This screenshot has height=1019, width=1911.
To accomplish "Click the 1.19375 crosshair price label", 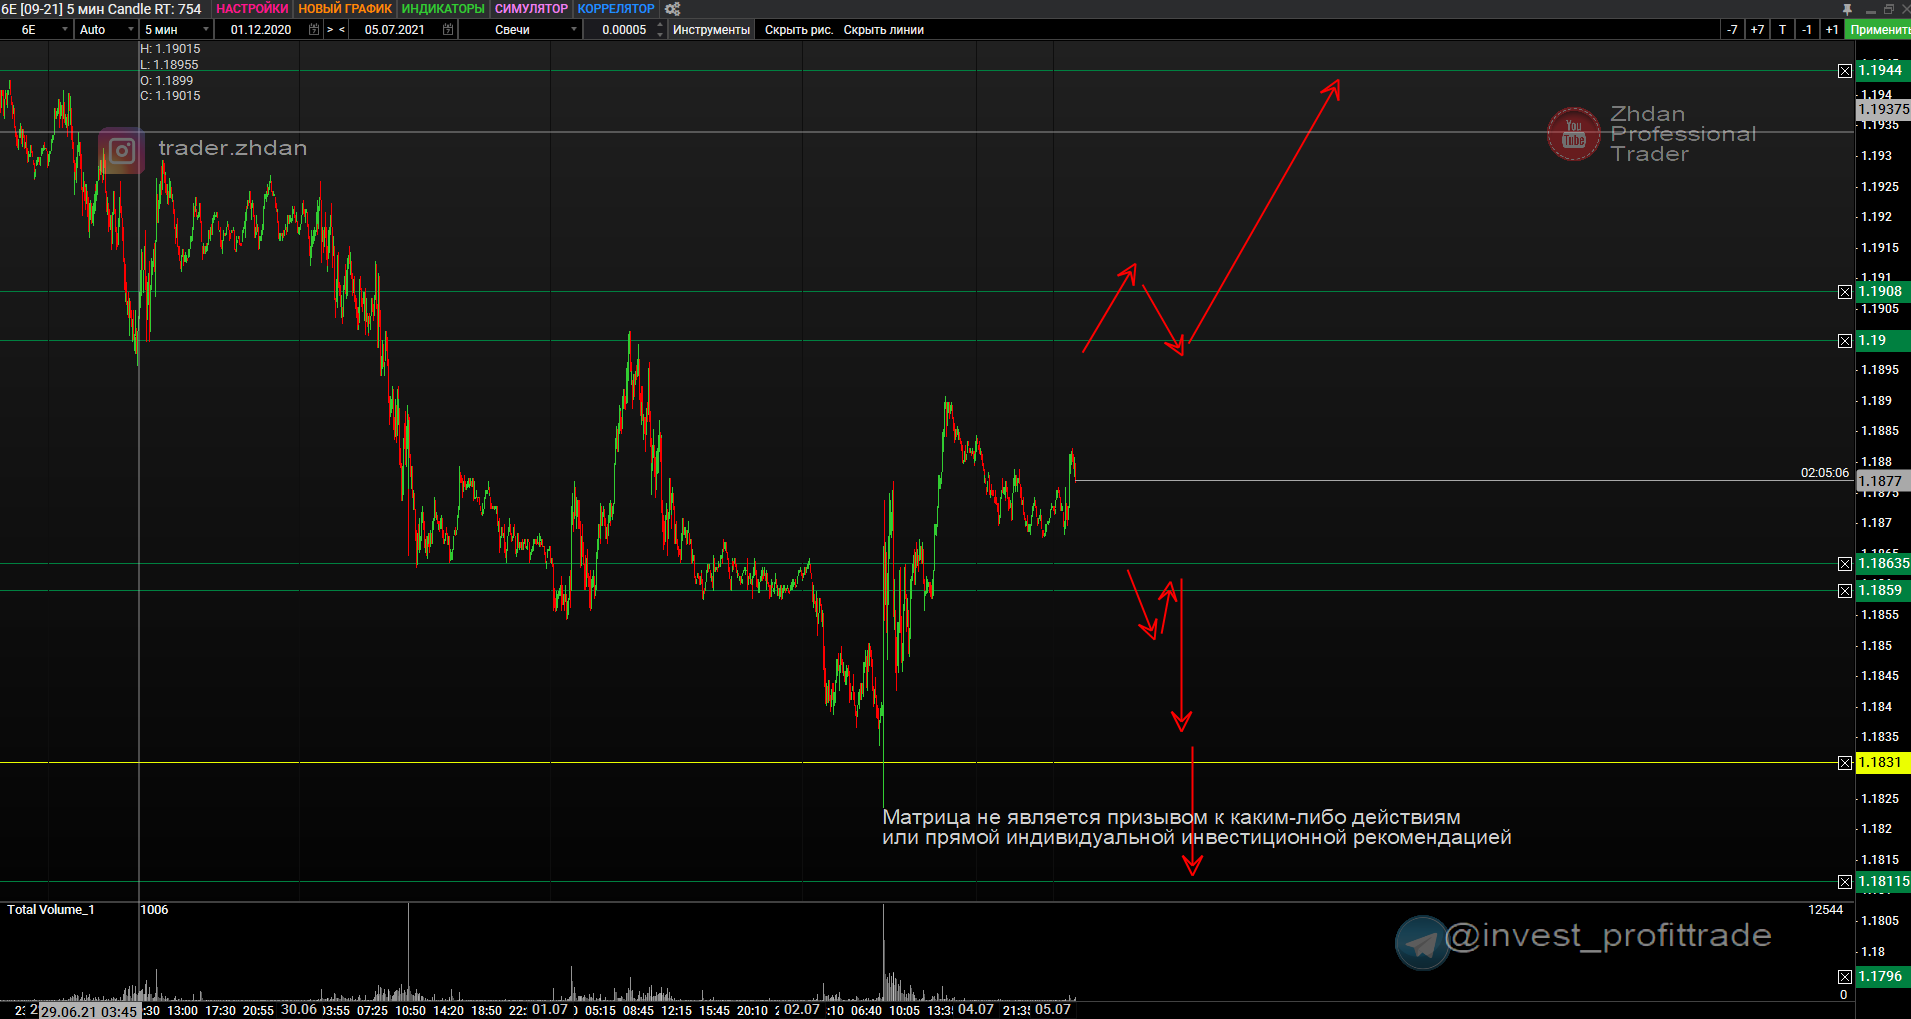I will [1883, 109].
